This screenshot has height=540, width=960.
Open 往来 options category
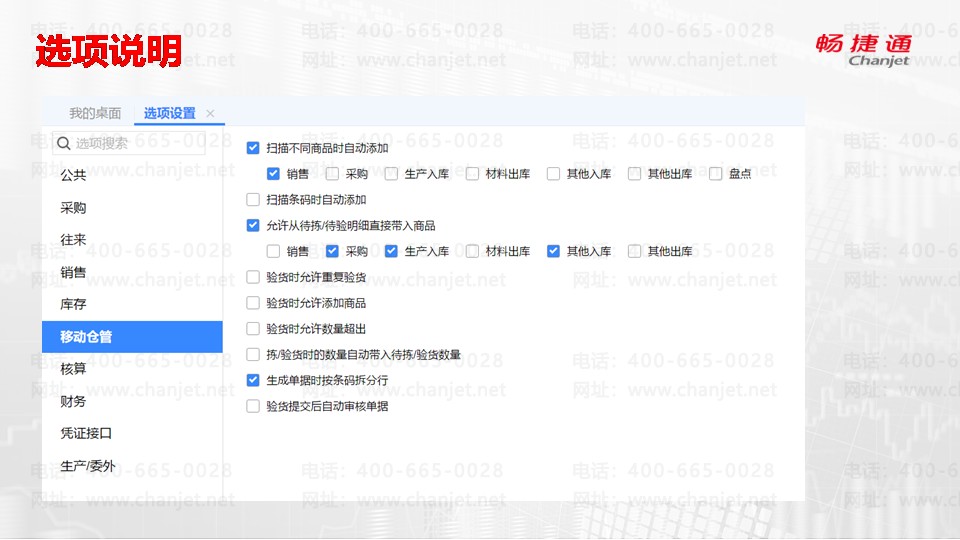(x=132, y=240)
